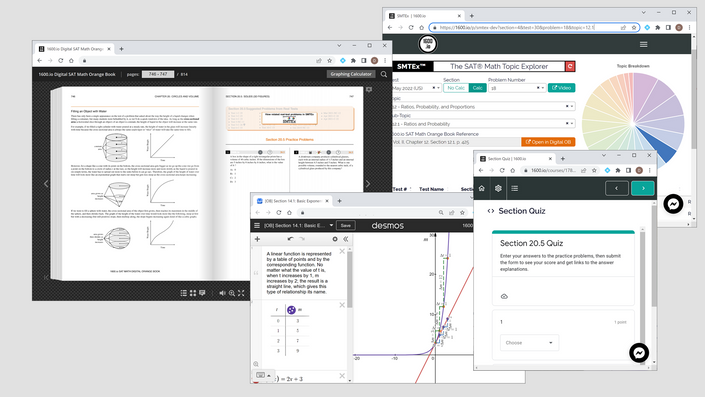Open the Problem Number dropdown
This screenshot has height=397, width=705.
pyautogui.click(x=517, y=88)
